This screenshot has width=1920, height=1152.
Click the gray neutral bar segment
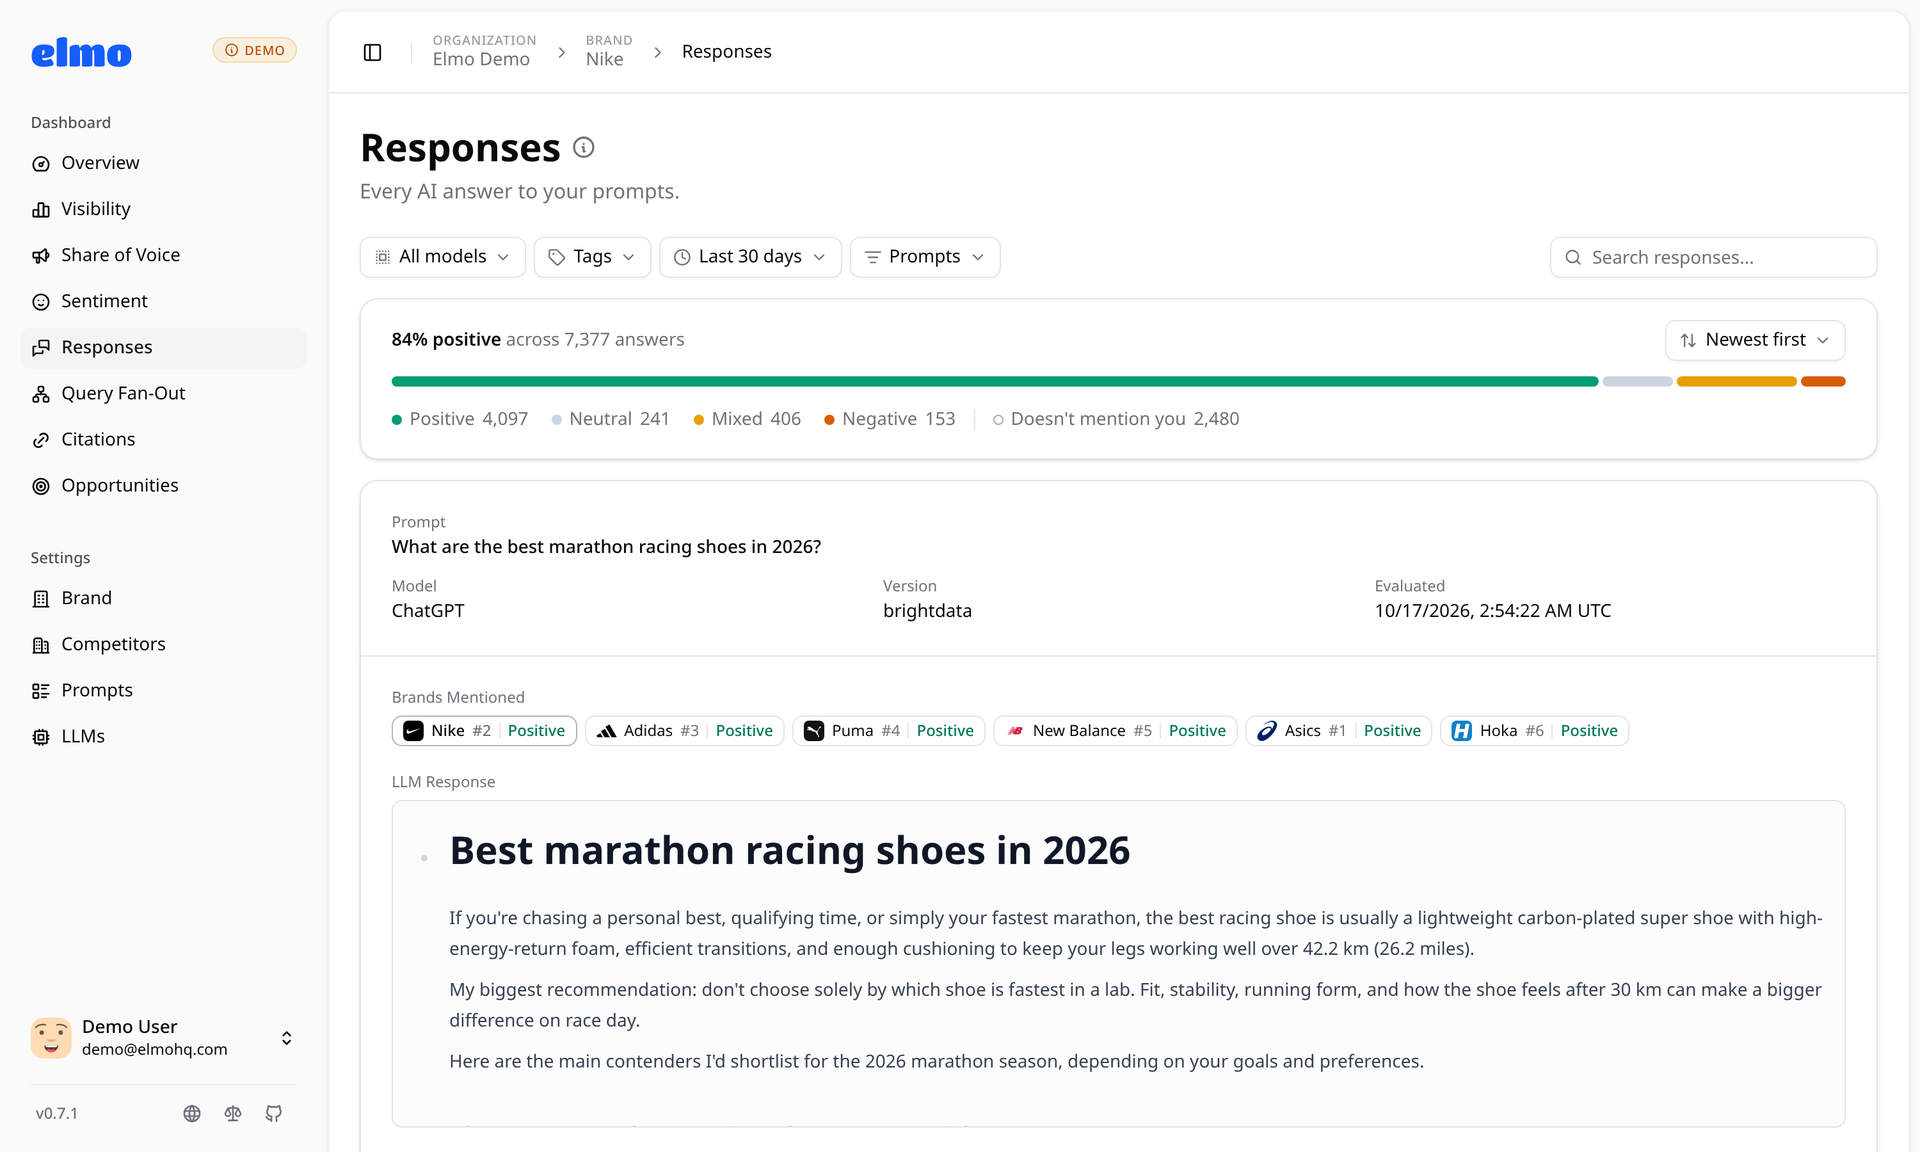coord(1637,381)
